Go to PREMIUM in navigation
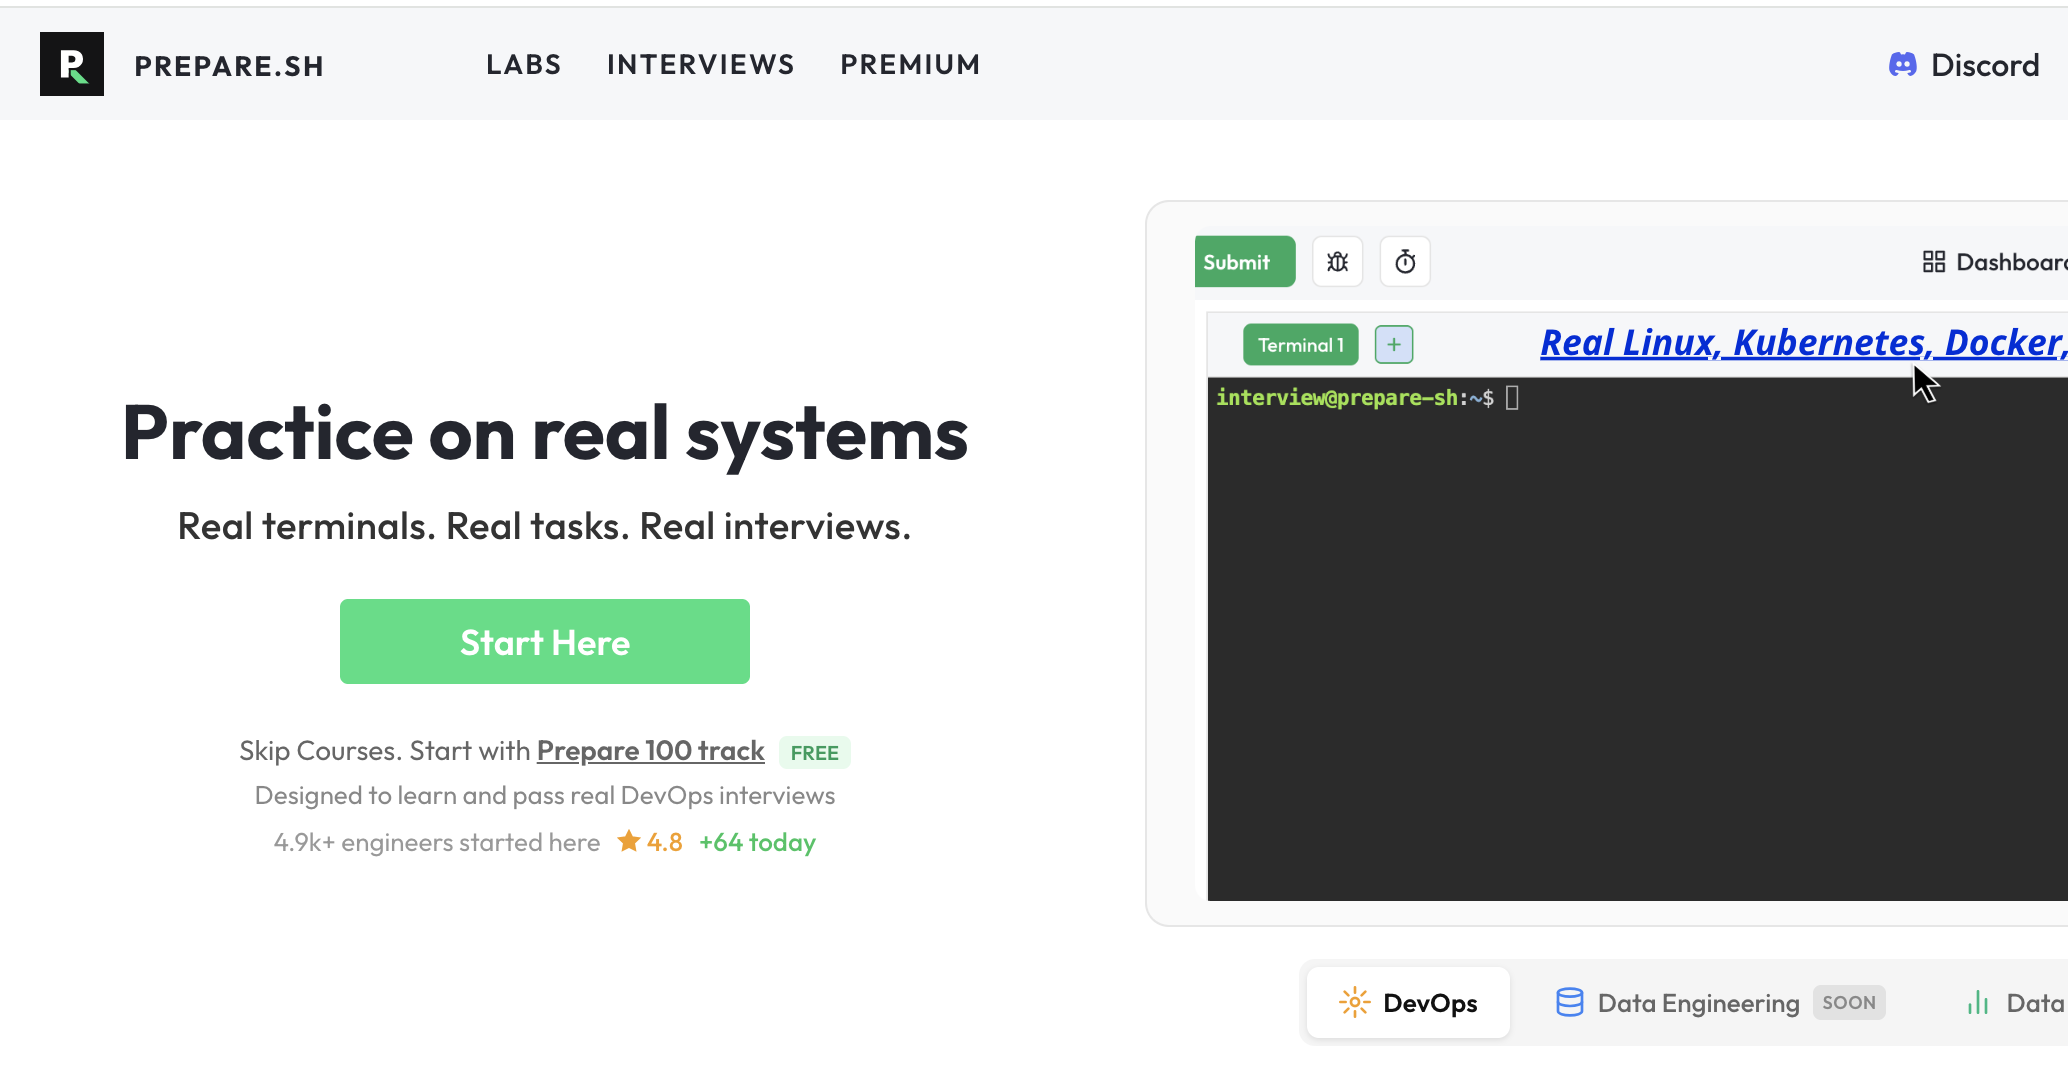This screenshot has height=1076, width=2068. pyautogui.click(x=910, y=65)
